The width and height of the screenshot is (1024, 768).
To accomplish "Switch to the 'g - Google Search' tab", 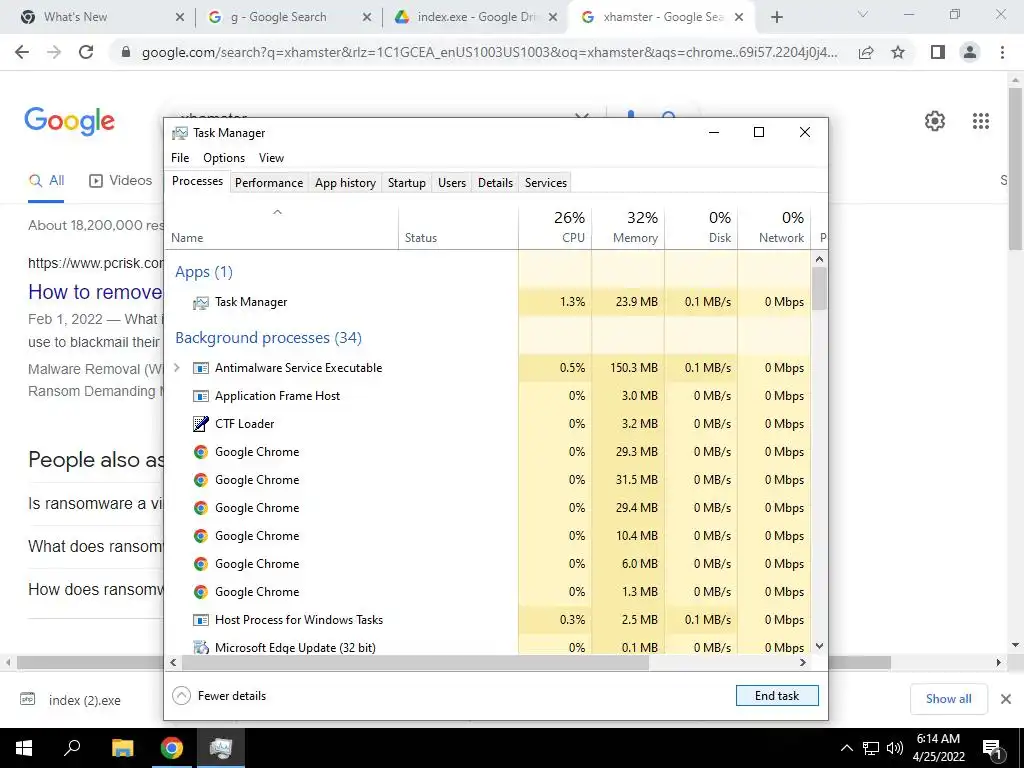I will pos(278,18).
